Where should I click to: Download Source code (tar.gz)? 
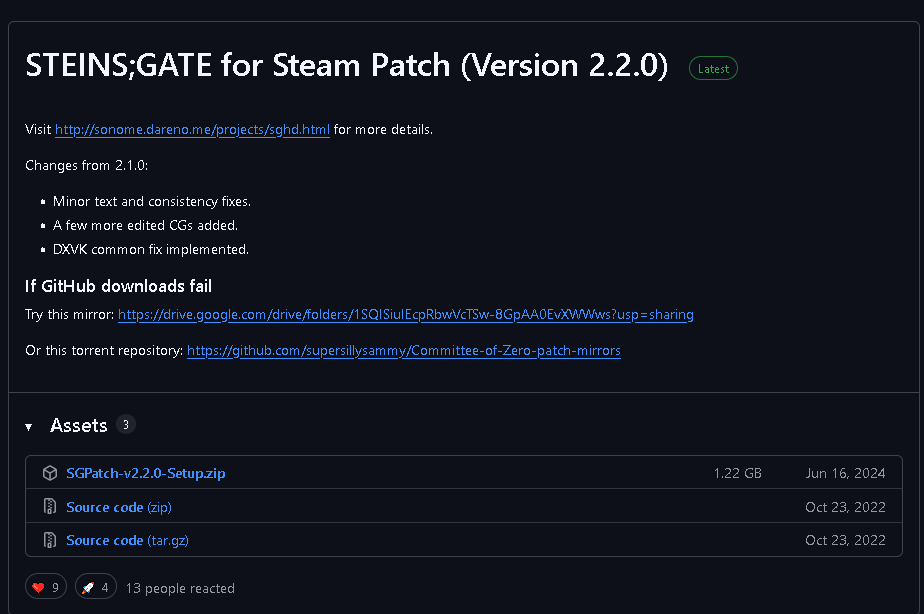pos(127,540)
